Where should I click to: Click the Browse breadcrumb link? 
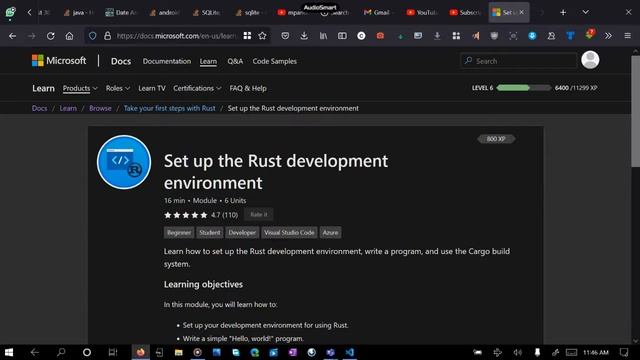[x=100, y=108]
